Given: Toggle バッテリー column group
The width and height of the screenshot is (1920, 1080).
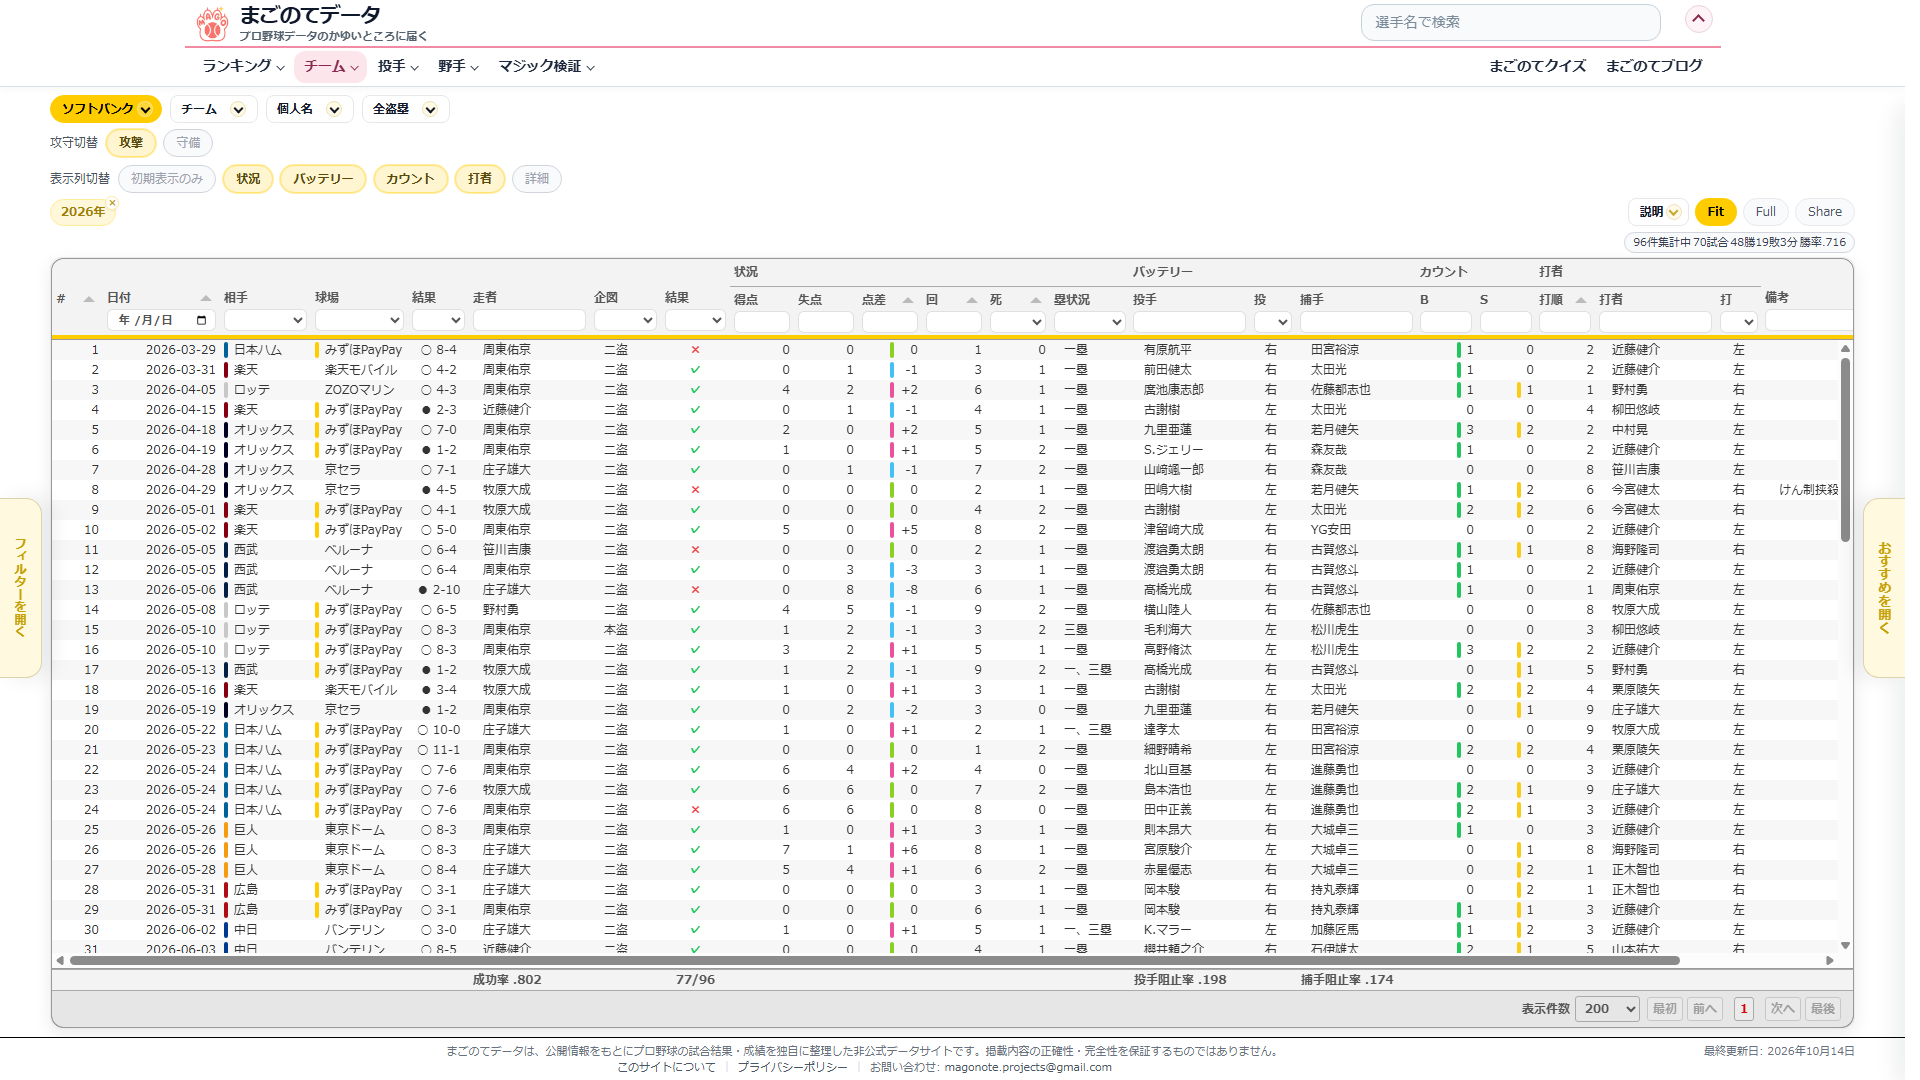Looking at the screenshot, I should 323,179.
